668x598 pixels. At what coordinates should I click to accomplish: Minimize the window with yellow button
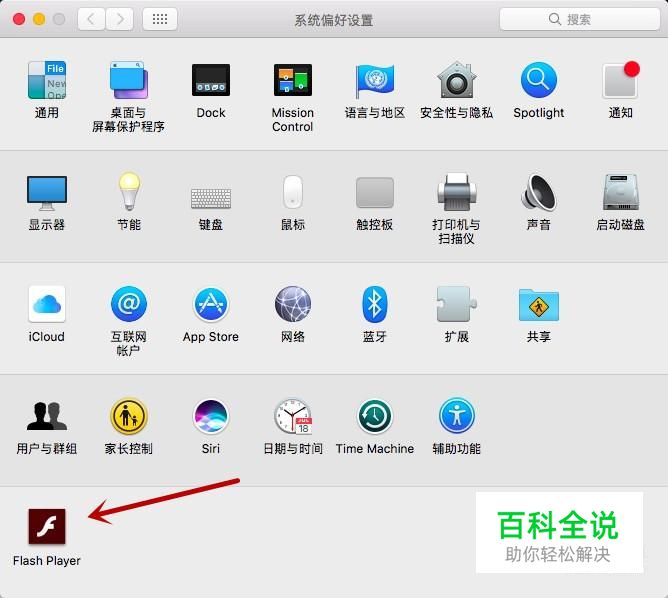tap(39, 19)
